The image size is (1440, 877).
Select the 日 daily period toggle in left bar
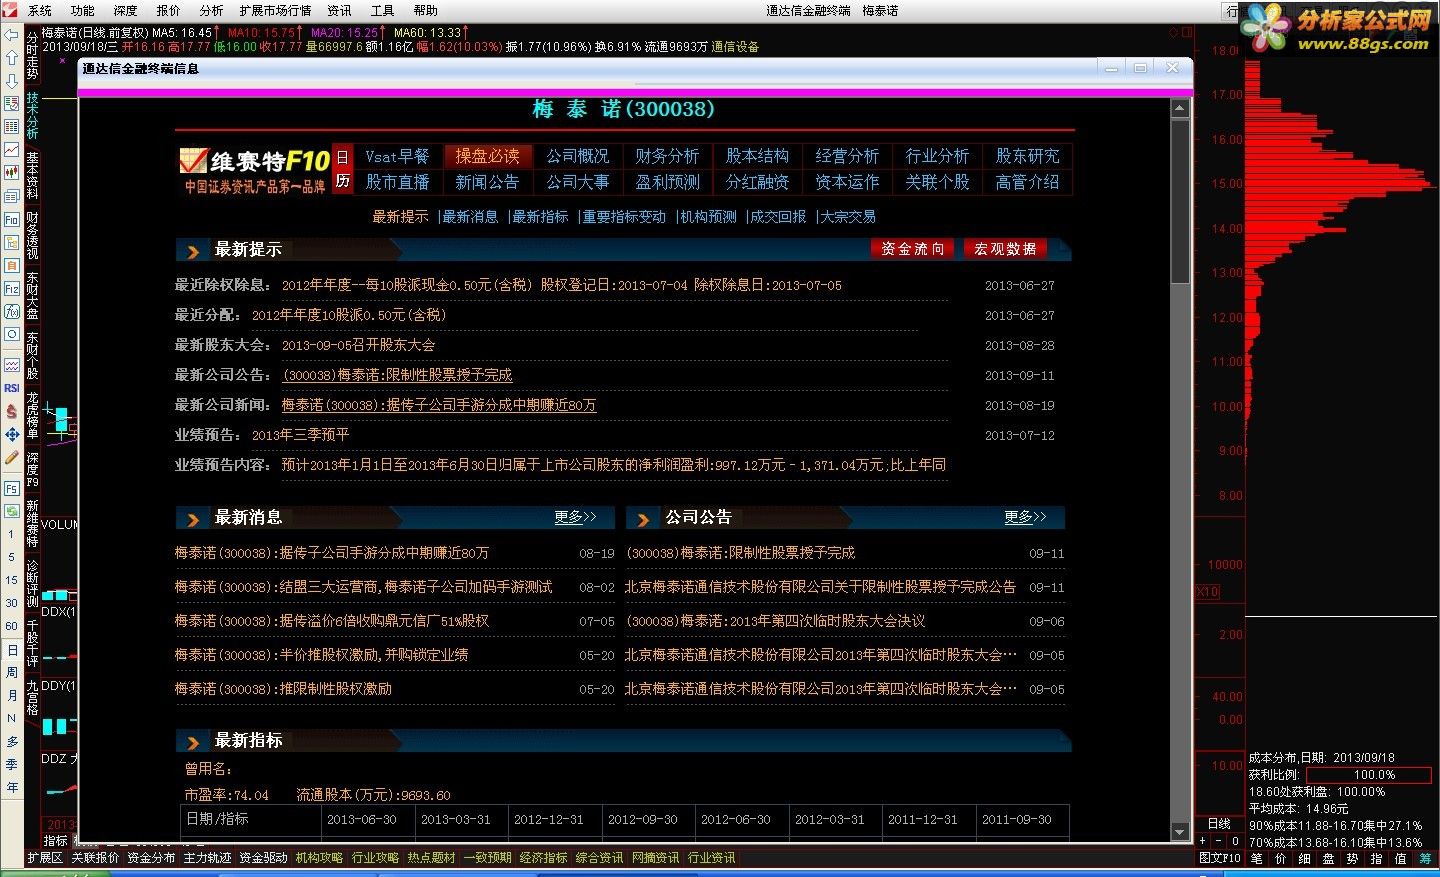point(12,650)
